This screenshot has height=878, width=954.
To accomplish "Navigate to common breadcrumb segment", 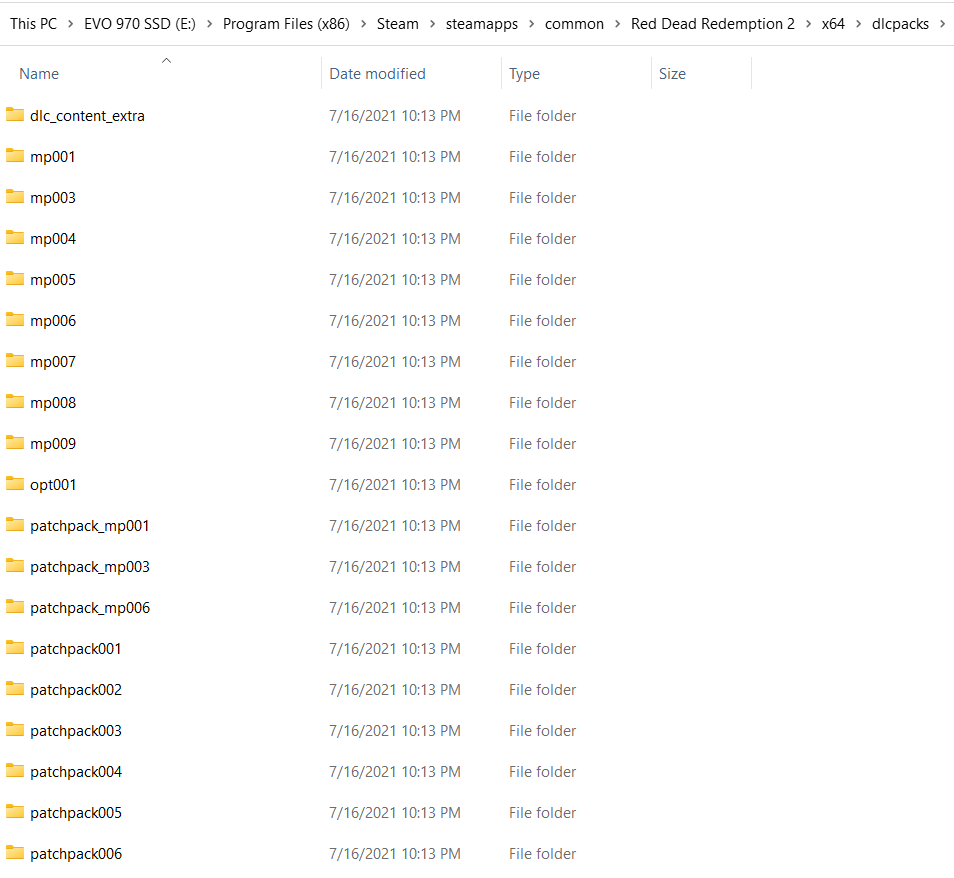I will coord(574,24).
